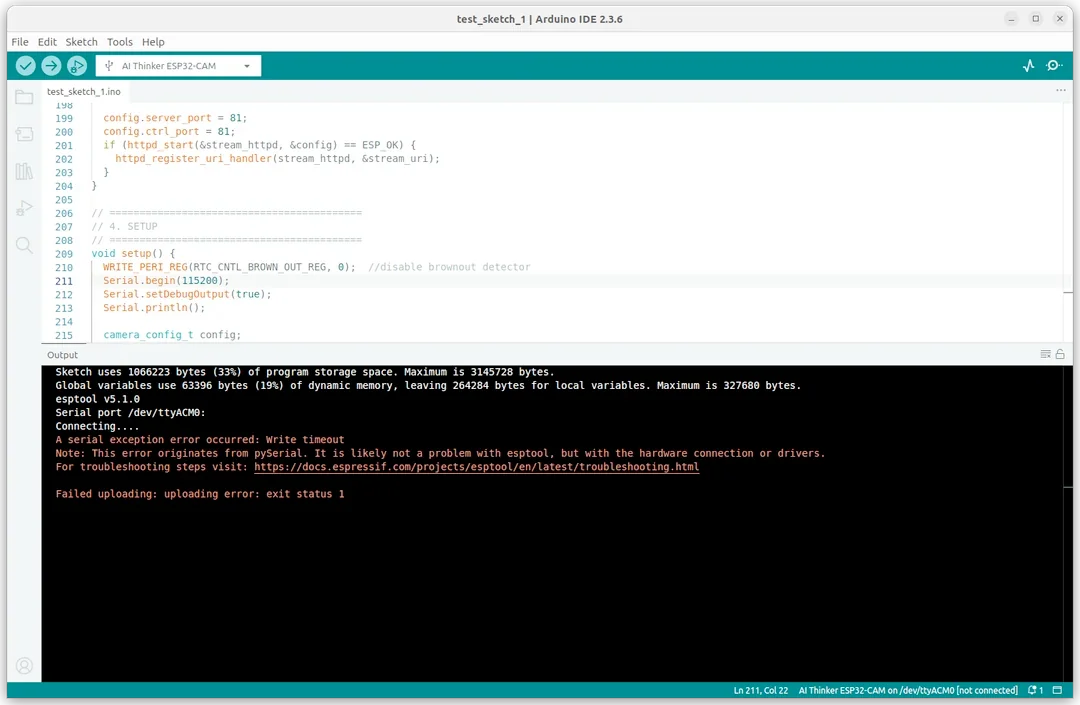Open the Search sidebar icon
The image size is (1080, 705).
pyautogui.click(x=24, y=245)
